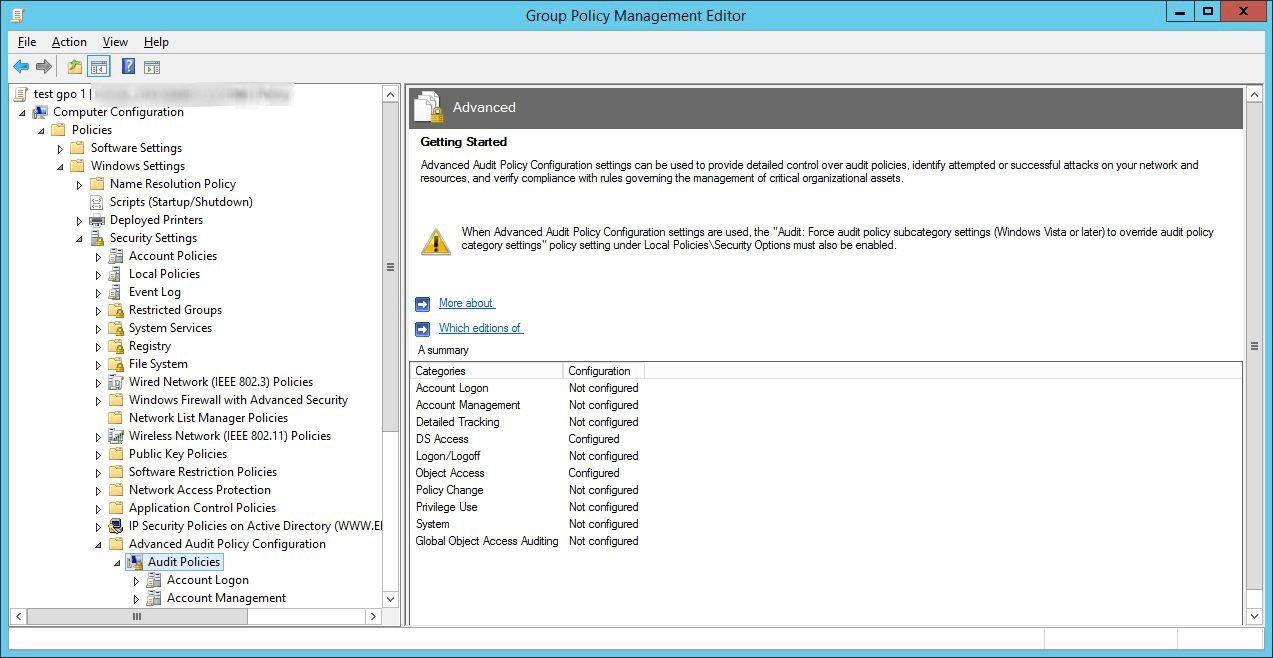The image size is (1273, 658).
Task: Select the Wireless Network policies icon
Action: (116, 436)
